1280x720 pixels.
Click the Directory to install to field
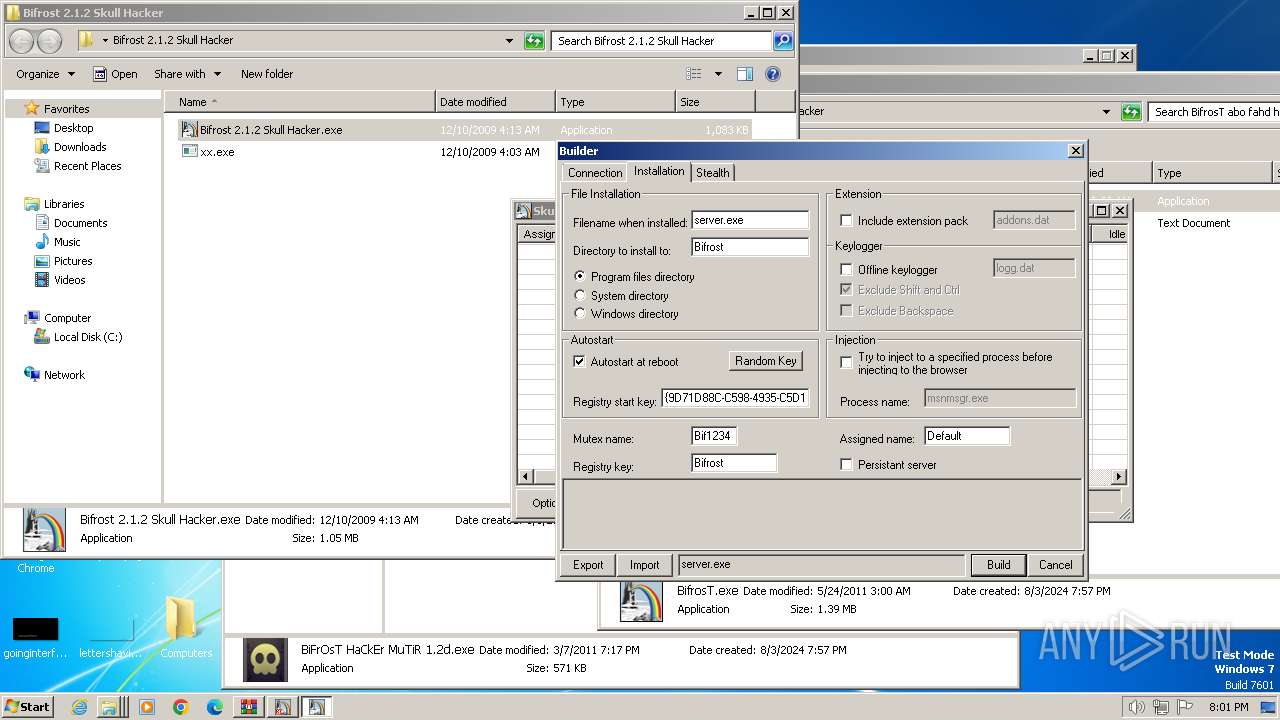tap(750, 247)
